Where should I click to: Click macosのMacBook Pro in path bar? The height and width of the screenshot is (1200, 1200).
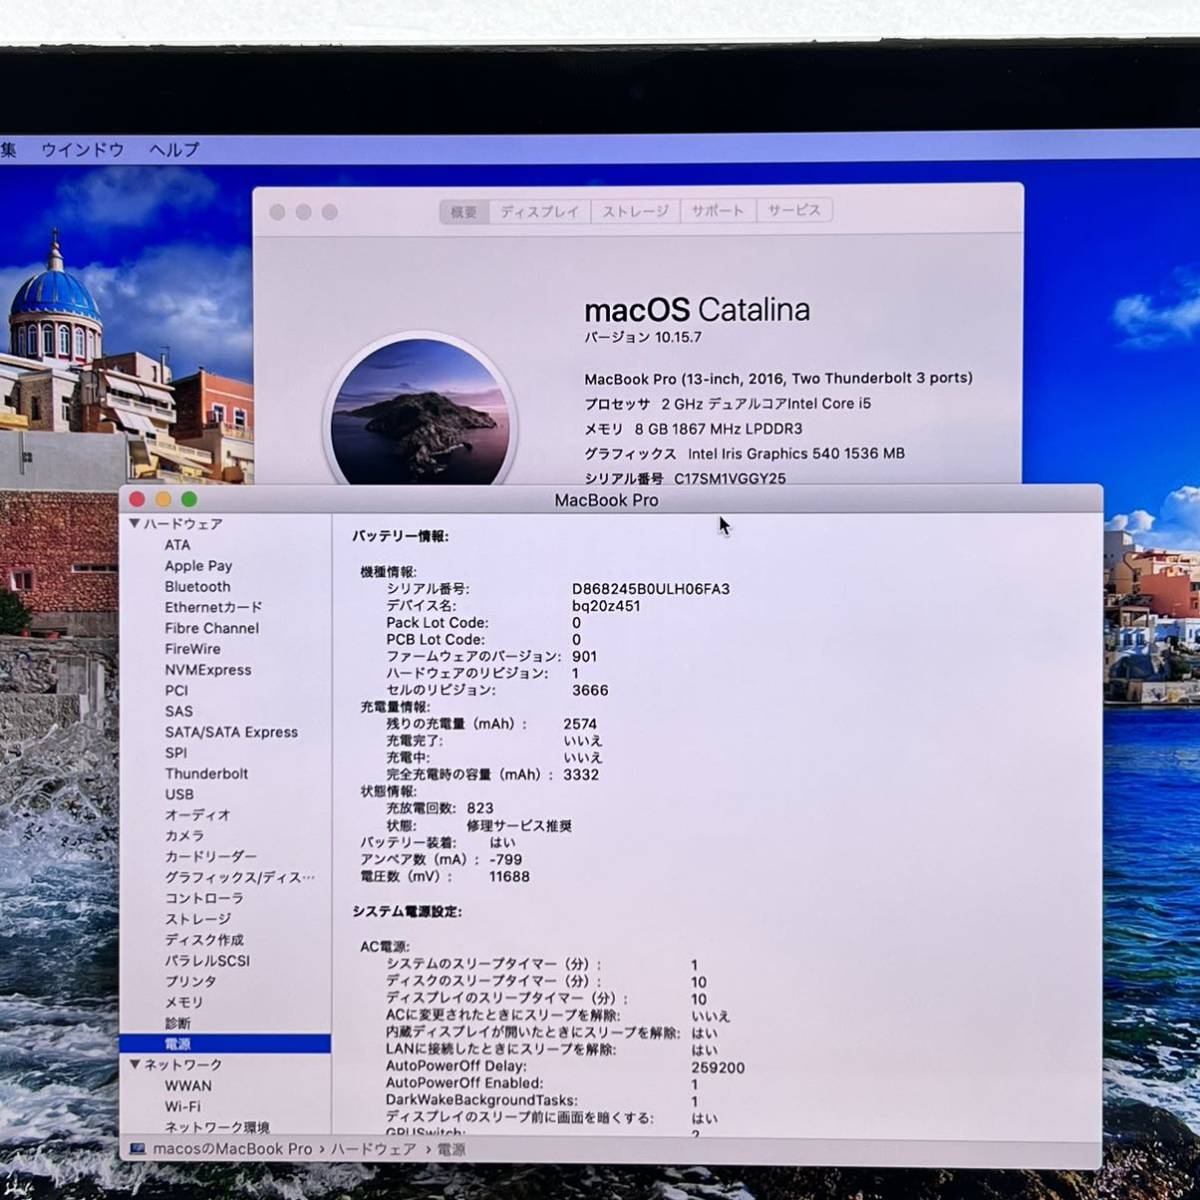tap(232, 1150)
